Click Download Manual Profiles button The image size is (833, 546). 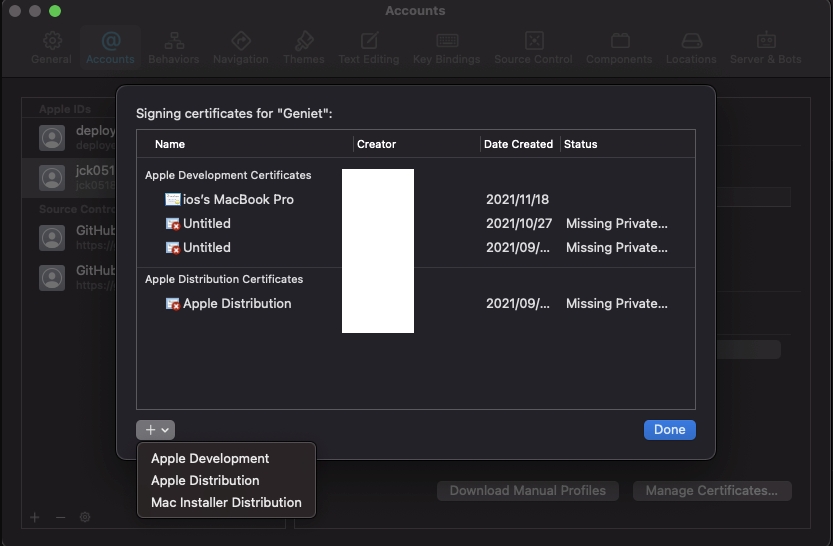527,491
